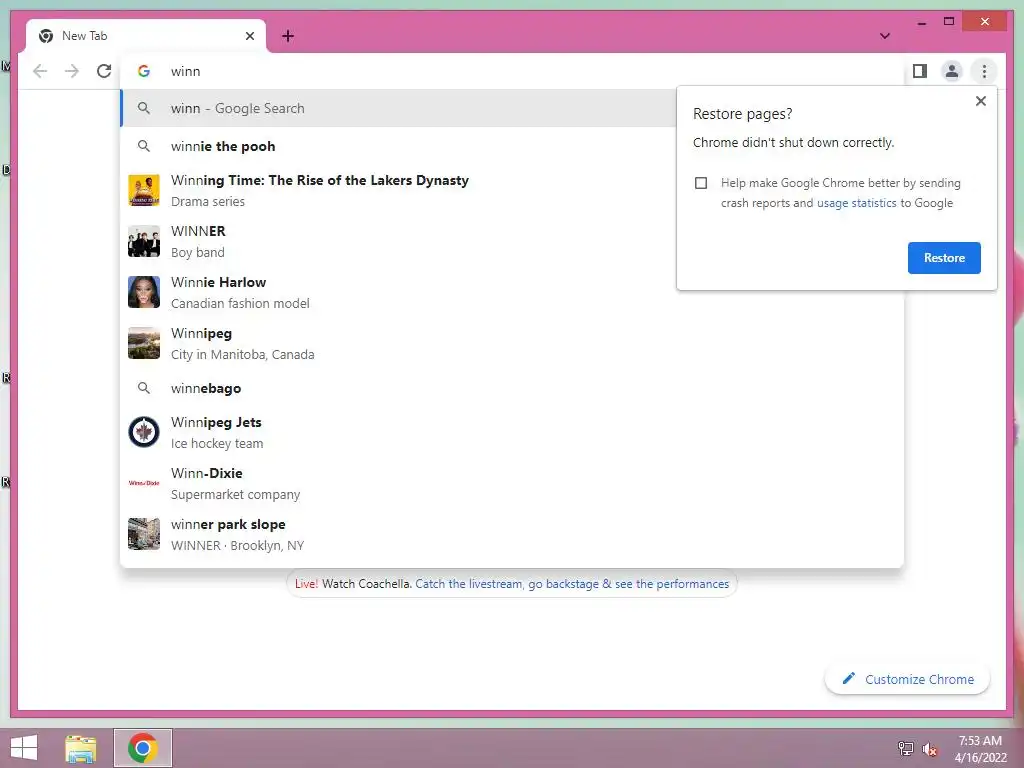Open the Coachella livestream link
The width and height of the screenshot is (1024, 768).
(572, 584)
